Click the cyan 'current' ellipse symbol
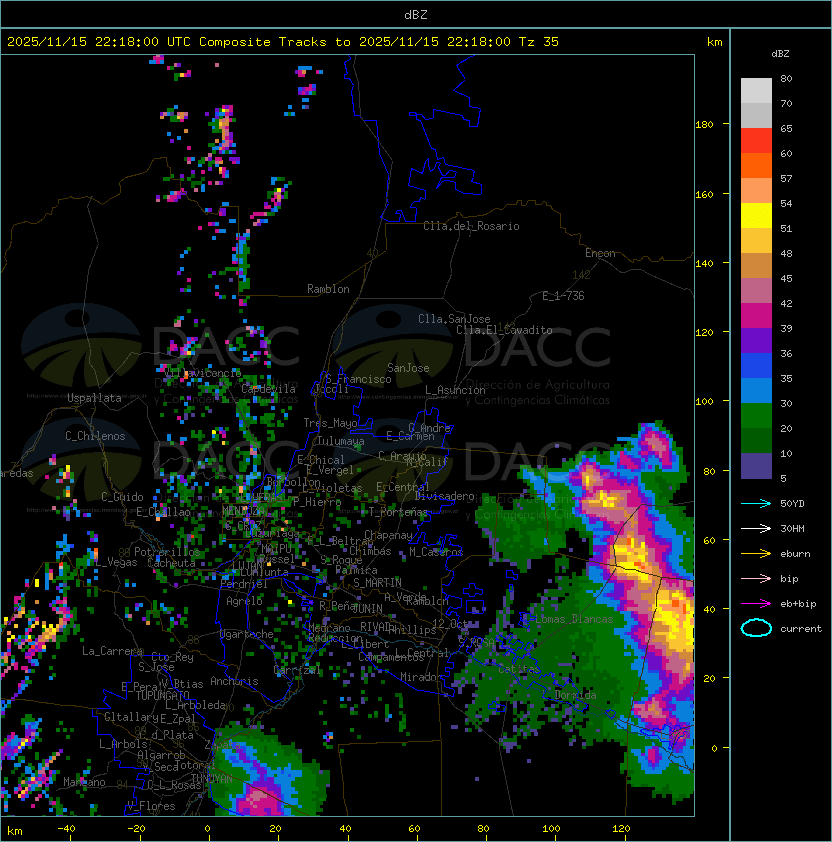 tap(756, 628)
